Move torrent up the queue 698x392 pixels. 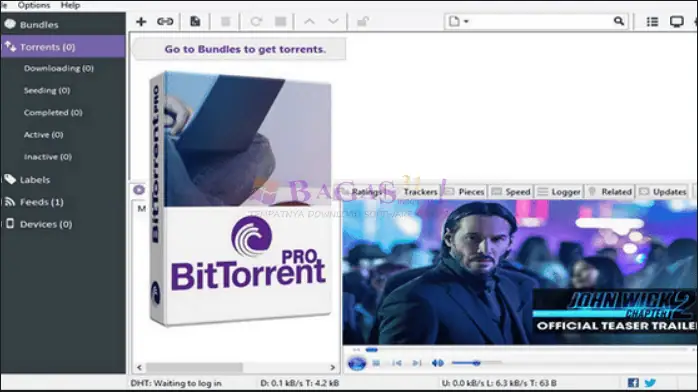(x=309, y=21)
